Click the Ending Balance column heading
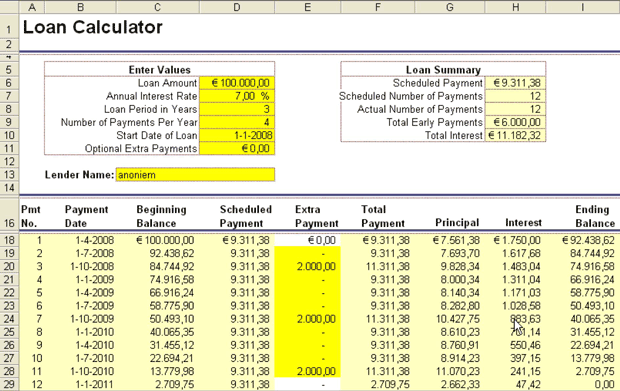The width and height of the screenshot is (620, 391). 595,216
